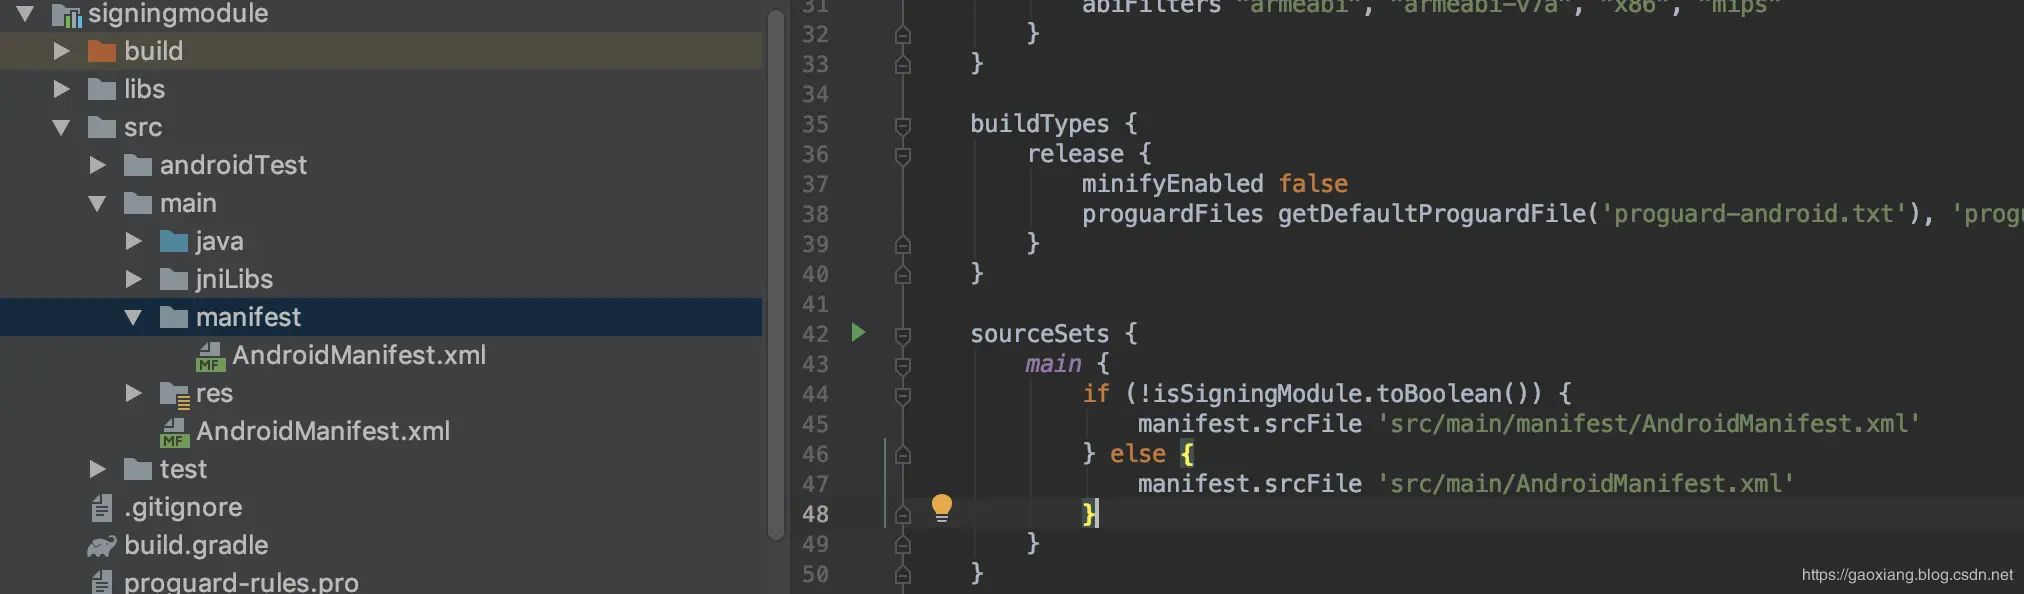The height and width of the screenshot is (594, 2024).
Task: Toggle fold marker on line 44 if statement
Action: click(x=903, y=395)
